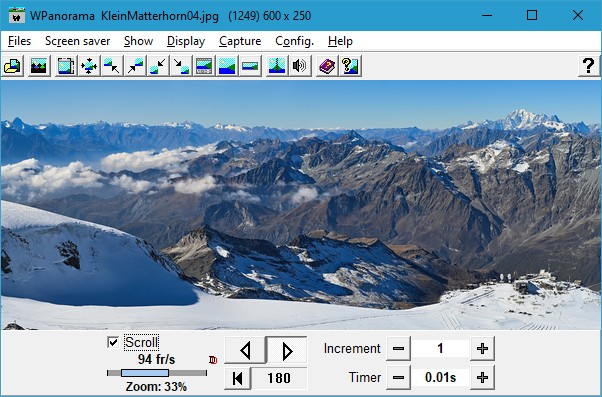Open a panorama file with the folder icon

tap(13, 66)
